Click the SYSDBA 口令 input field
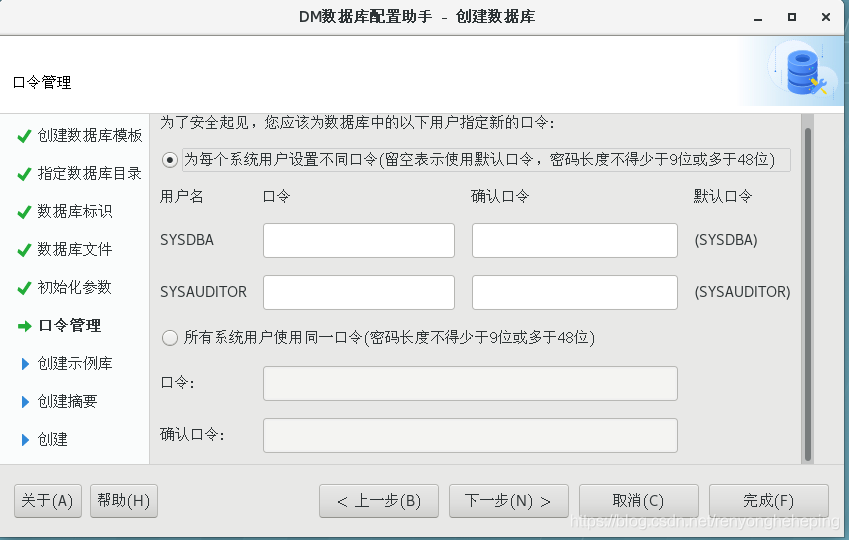Image resolution: width=849 pixels, height=540 pixels. coord(358,240)
